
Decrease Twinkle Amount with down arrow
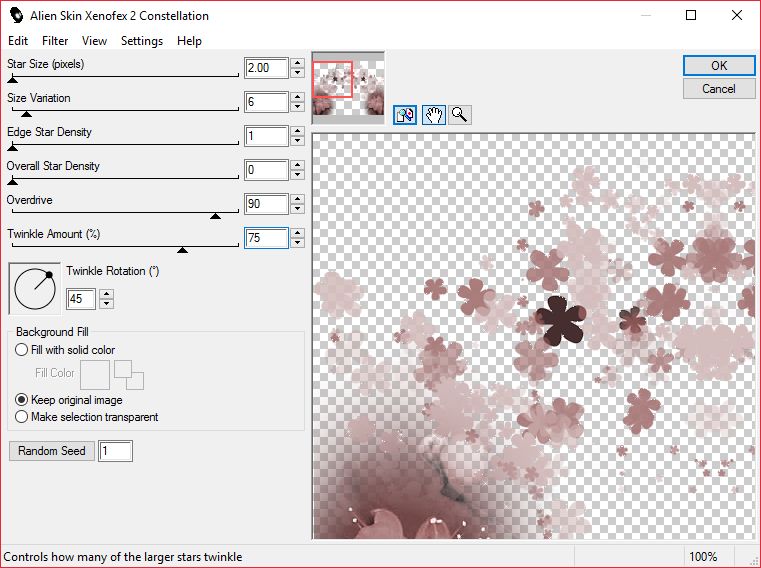click(x=298, y=243)
